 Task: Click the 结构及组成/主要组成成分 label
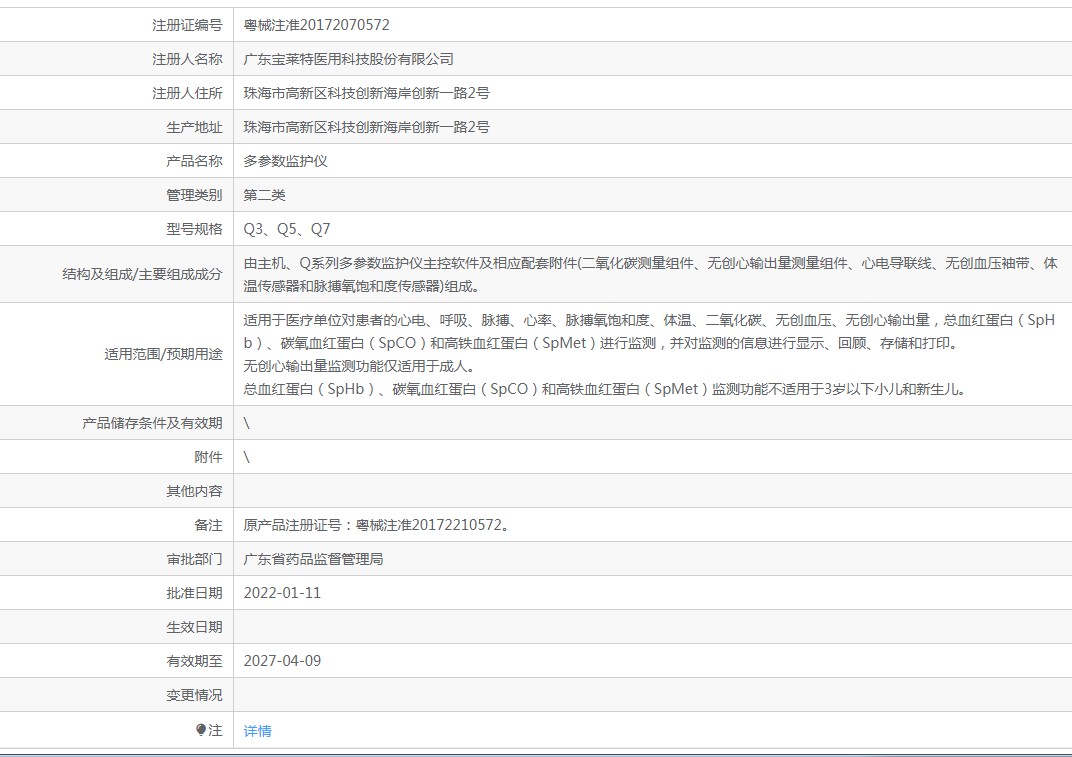pyautogui.click(x=142, y=274)
